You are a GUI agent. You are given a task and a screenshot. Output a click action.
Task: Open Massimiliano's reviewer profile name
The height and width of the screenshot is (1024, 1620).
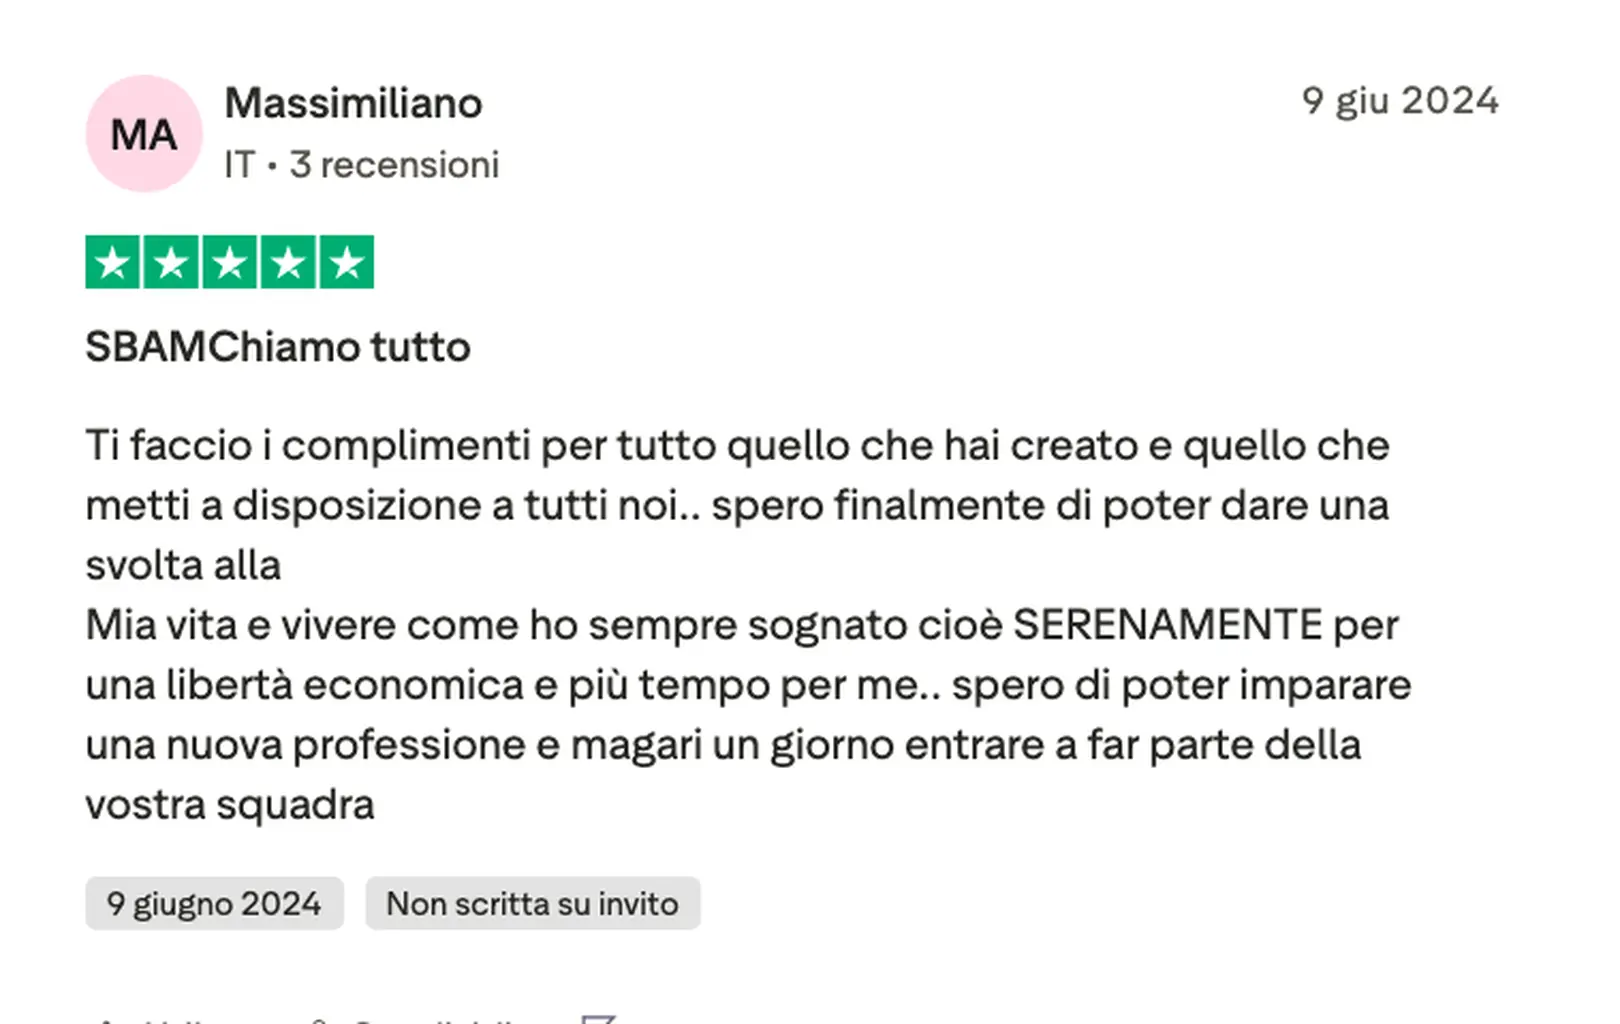[x=353, y=103]
